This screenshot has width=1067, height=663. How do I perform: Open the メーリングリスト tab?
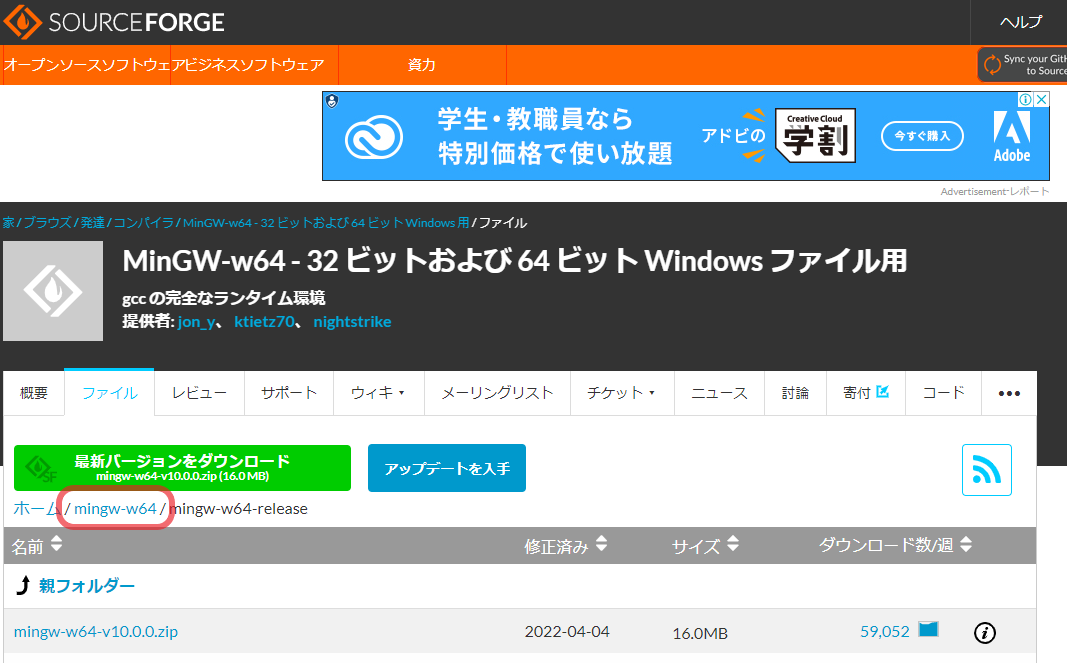point(497,393)
